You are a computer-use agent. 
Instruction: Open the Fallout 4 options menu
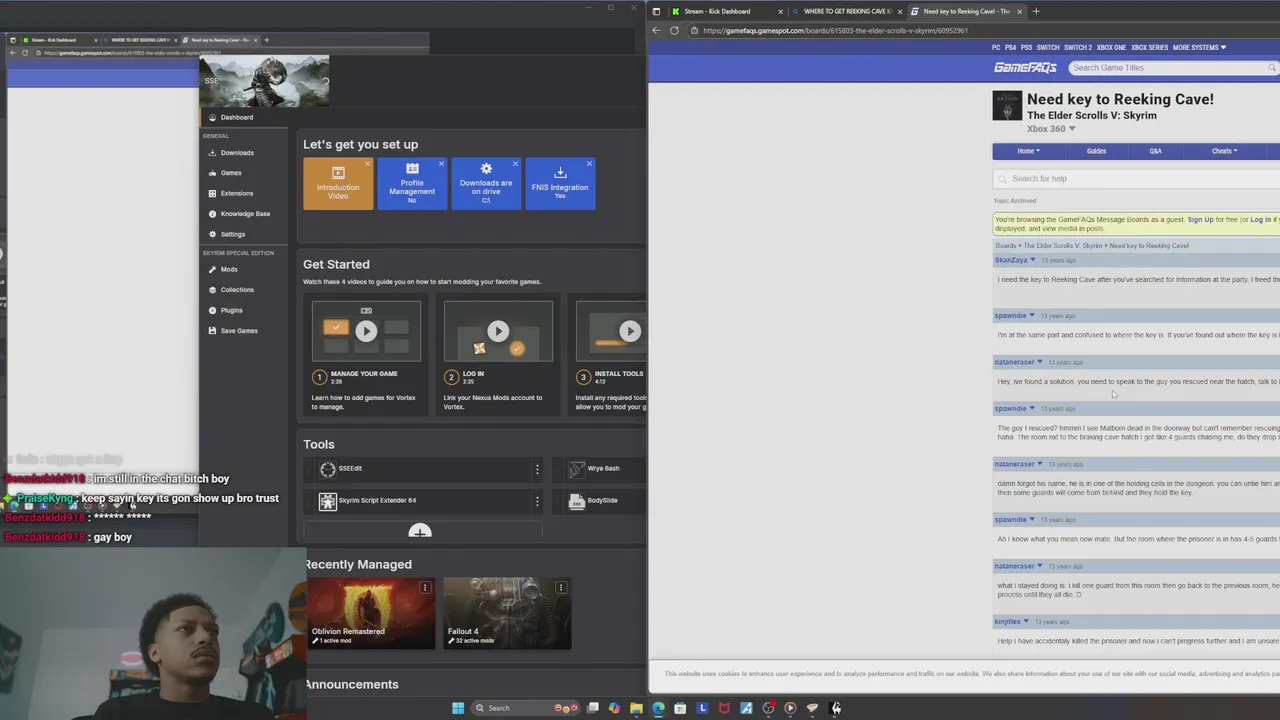(561, 588)
